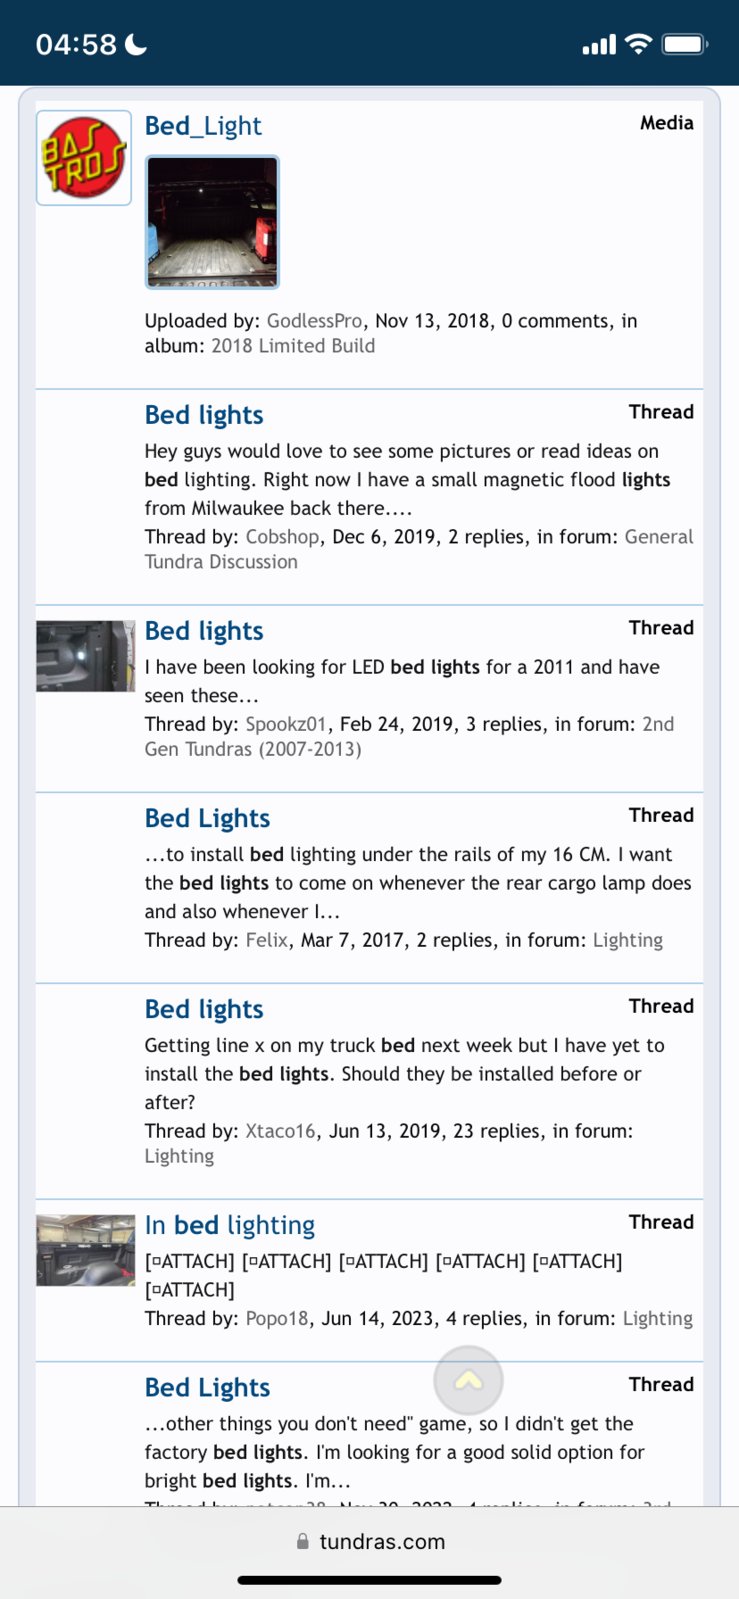Go to 2nd Gen Tundras forum
Screen dimensions: 739x1599
[x=409, y=736]
